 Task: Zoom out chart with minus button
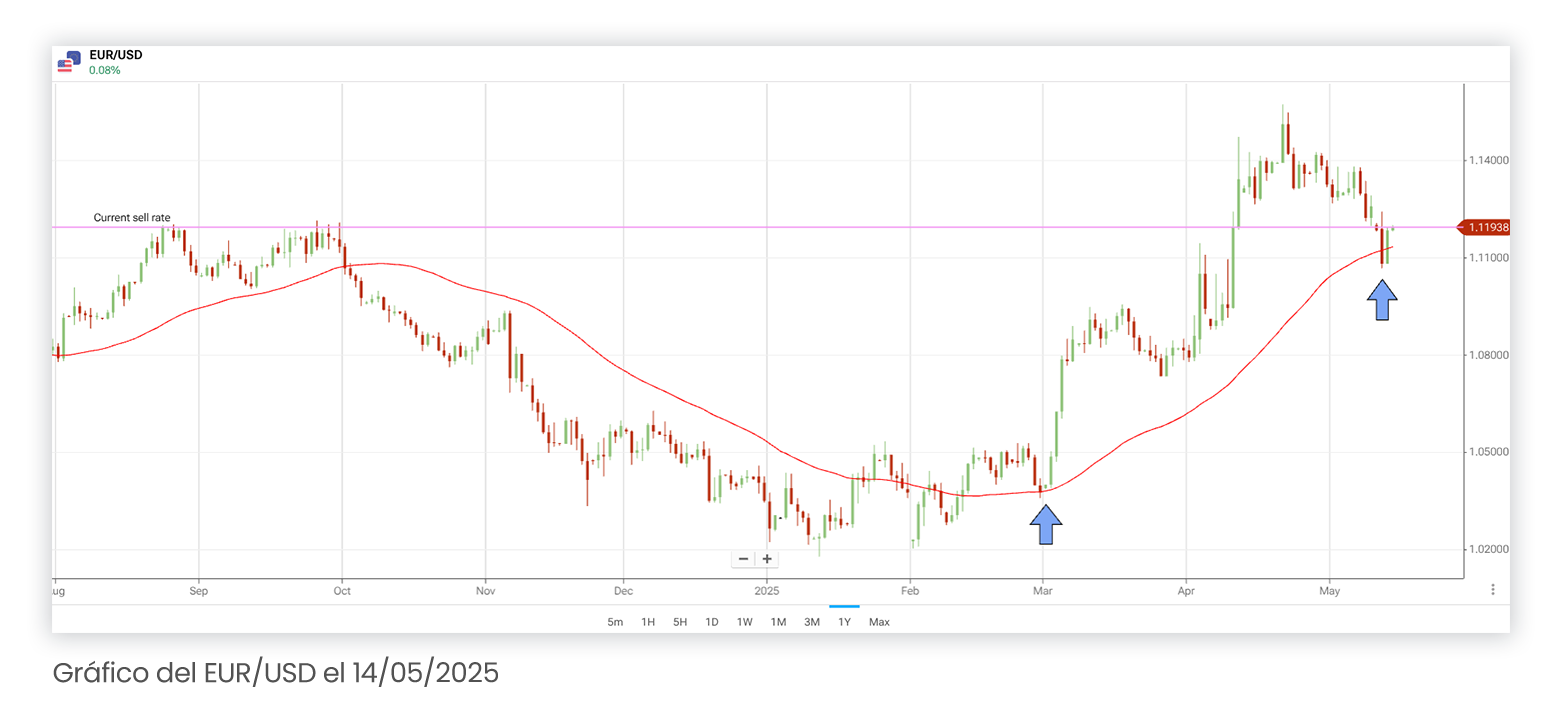tap(743, 559)
